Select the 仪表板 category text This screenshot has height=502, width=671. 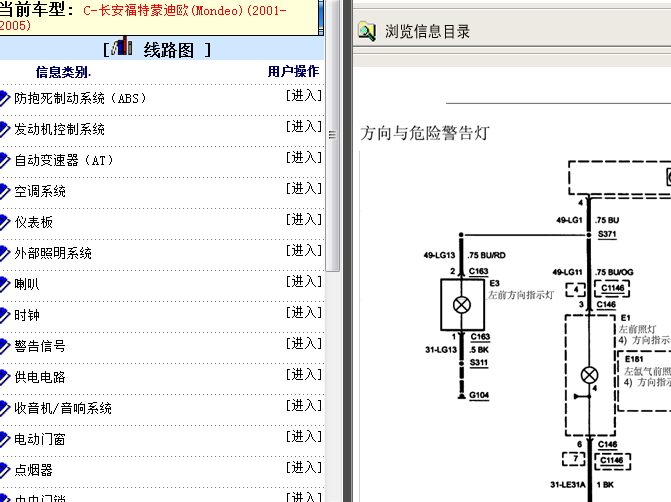tap(33, 222)
